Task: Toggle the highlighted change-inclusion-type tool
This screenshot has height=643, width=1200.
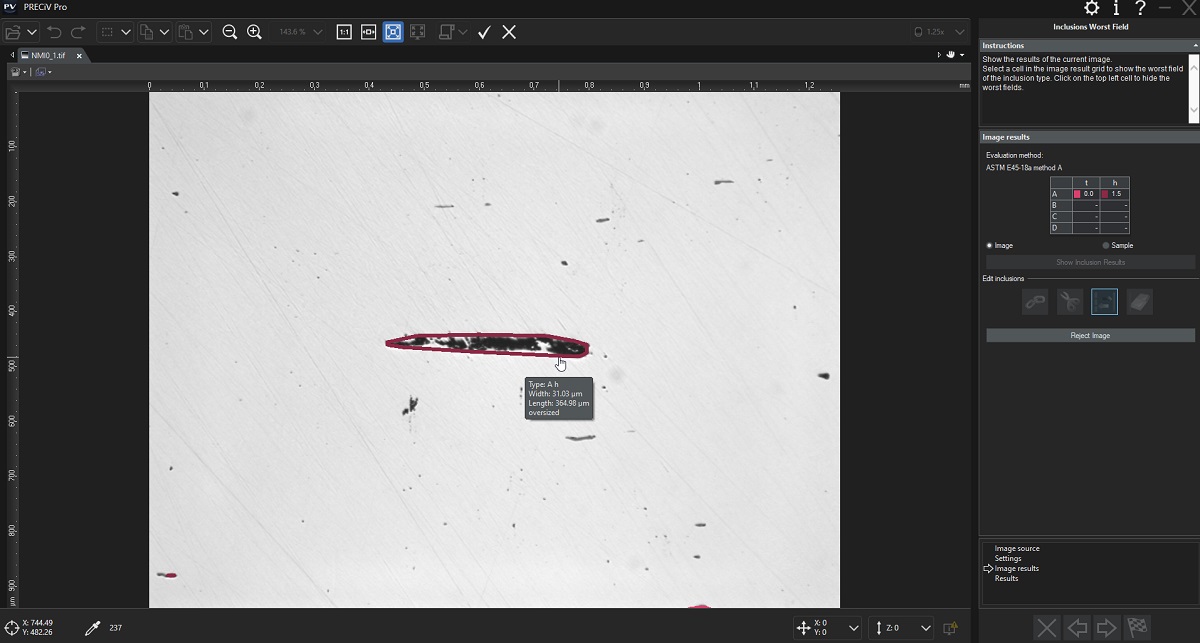Action: [x=1104, y=301]
